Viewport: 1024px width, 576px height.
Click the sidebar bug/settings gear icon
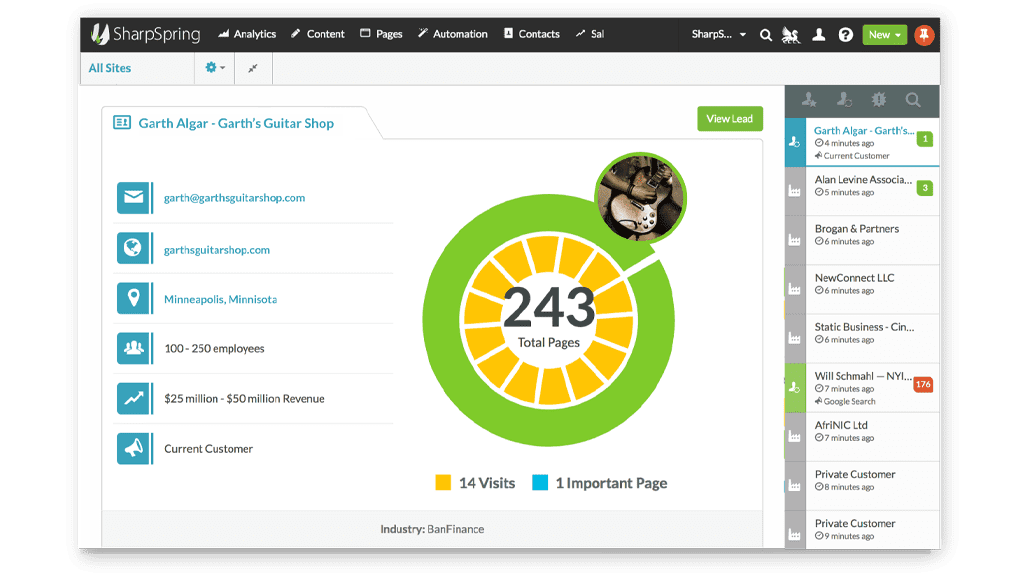click(x=878, y=100)
